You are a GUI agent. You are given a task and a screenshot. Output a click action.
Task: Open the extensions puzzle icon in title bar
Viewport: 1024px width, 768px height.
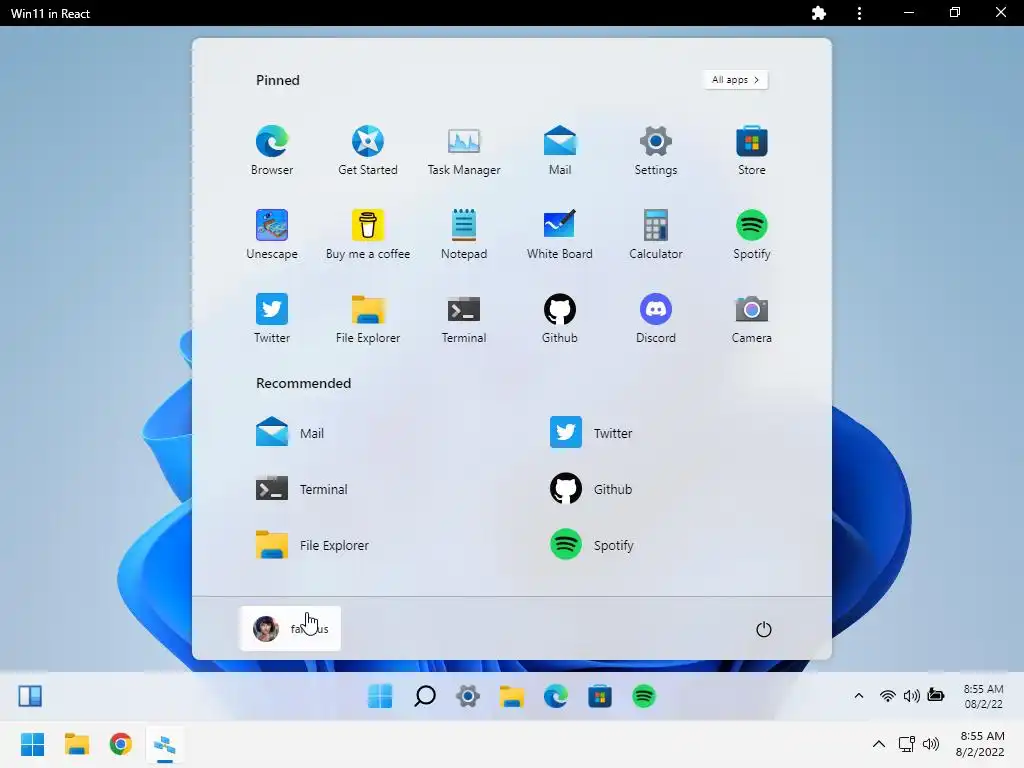point(818,13)
